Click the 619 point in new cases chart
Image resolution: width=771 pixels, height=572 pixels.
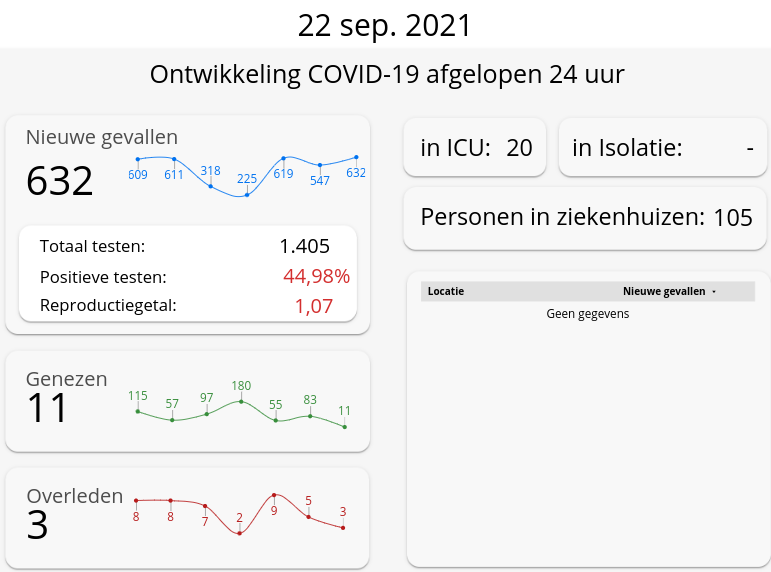point(284,158)
